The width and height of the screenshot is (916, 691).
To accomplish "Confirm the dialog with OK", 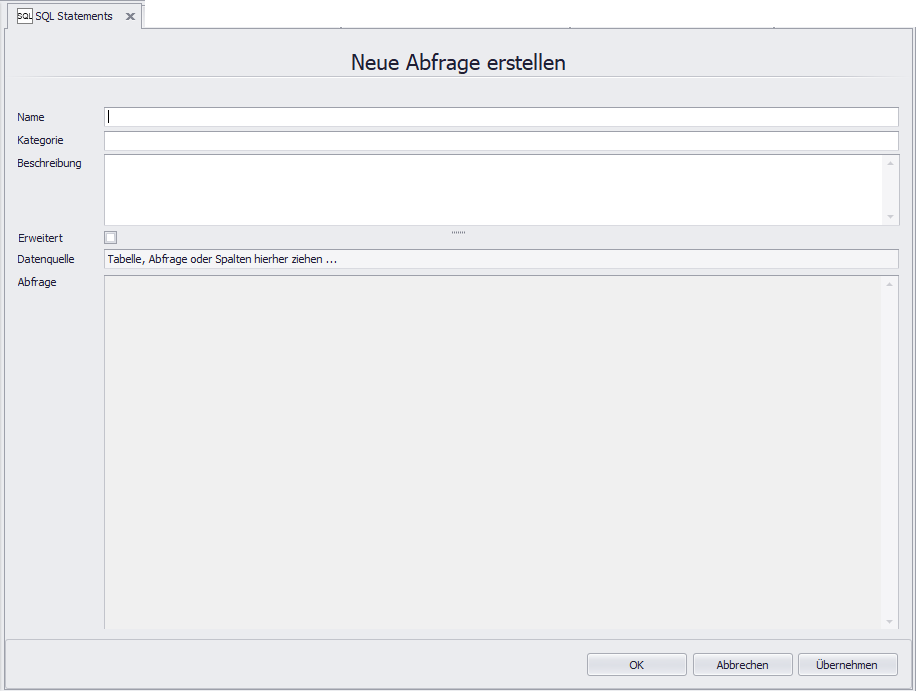I will tap(636, 664).
